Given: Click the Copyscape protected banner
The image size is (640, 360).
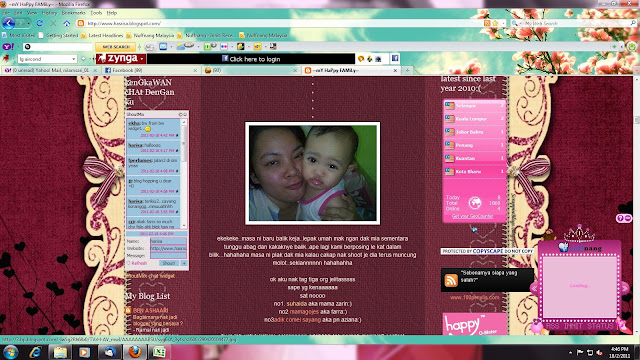Looking at the screenshot, I should click(x=487, y=251).
